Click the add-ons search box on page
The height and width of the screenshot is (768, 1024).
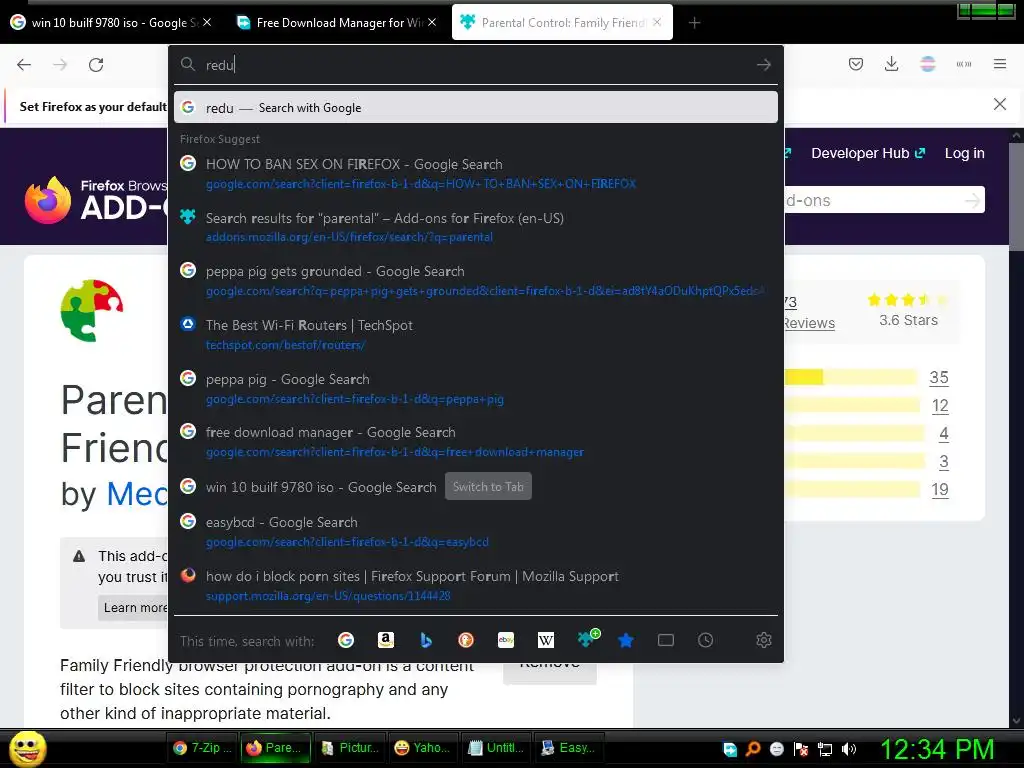[x=875, y=200]
